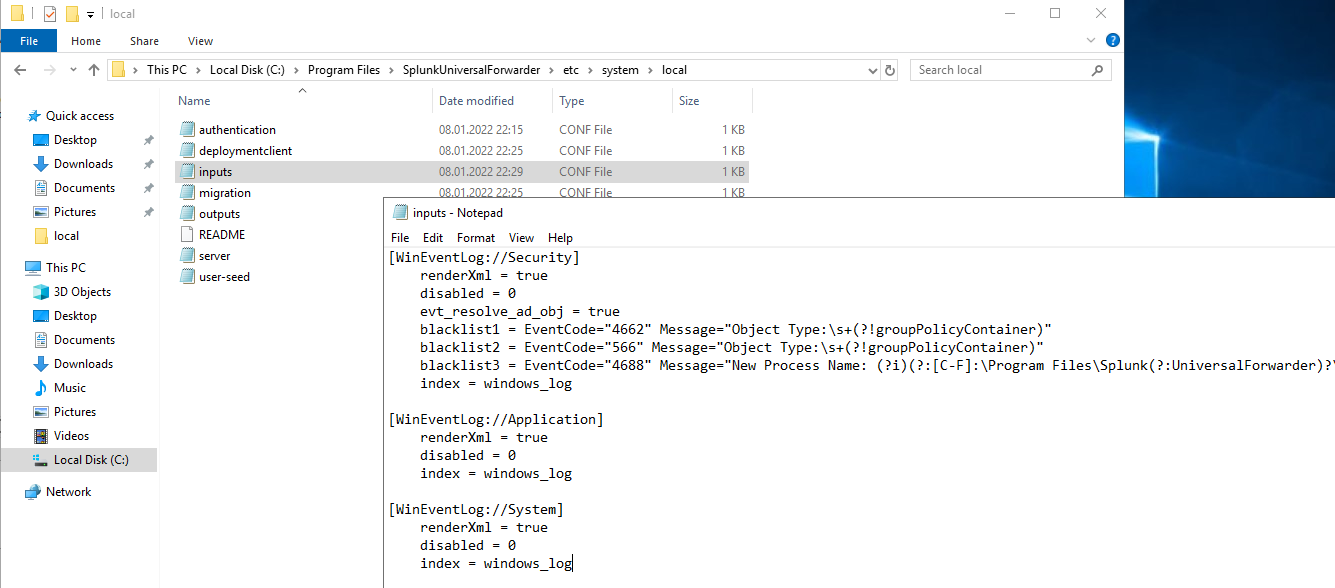
Task: Click the Refresh button beside address bar
Action: coord(891,70)
